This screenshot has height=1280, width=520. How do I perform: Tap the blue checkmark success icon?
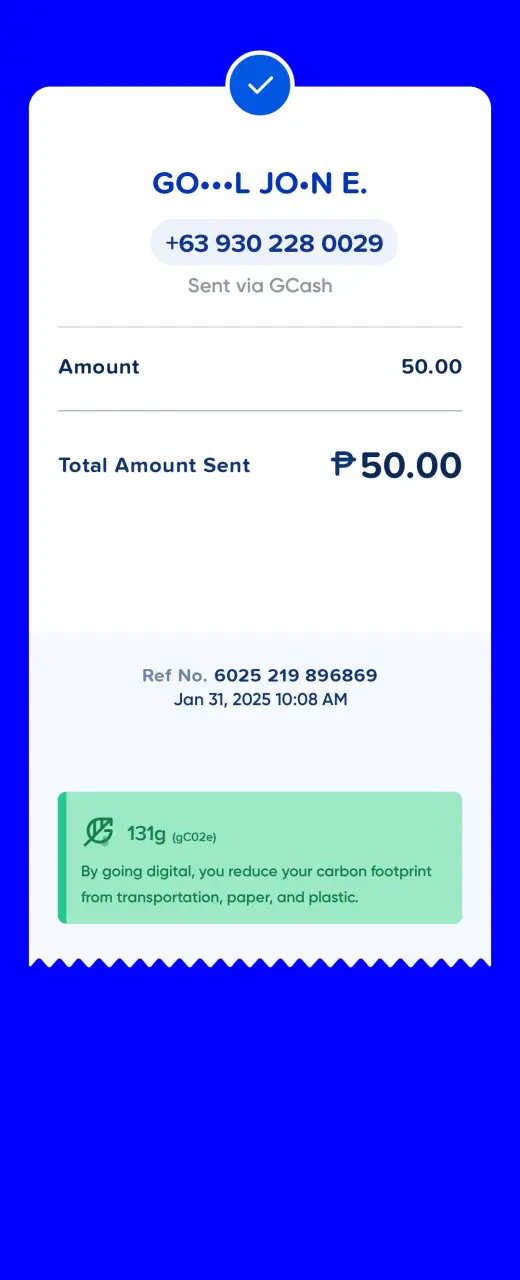(x=260, y=85)
